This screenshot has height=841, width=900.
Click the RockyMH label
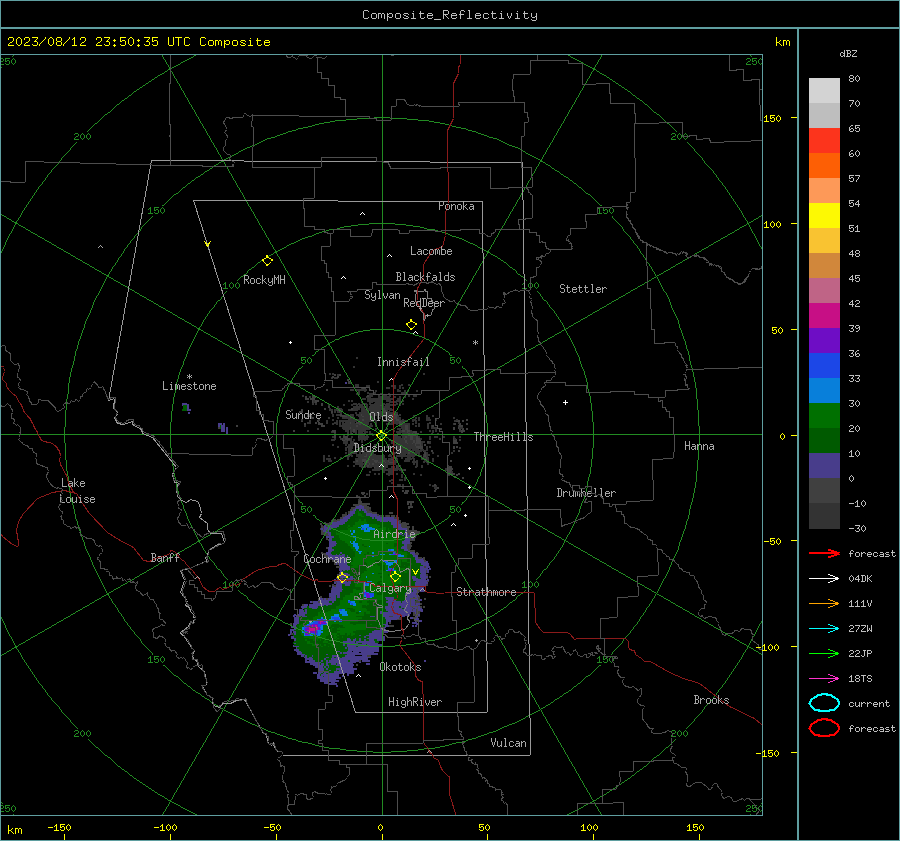pyautogui.click(x=264, y=280)
